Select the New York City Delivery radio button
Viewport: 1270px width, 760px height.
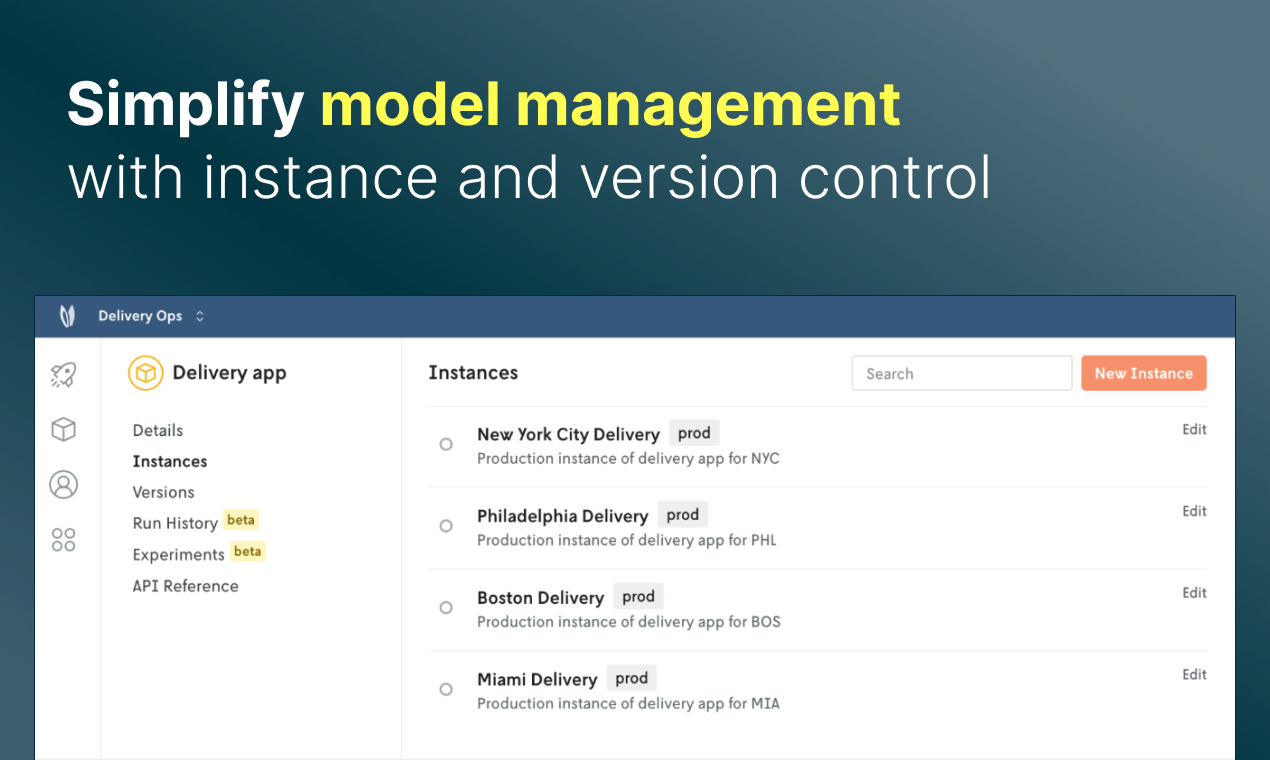pos(446,444)
